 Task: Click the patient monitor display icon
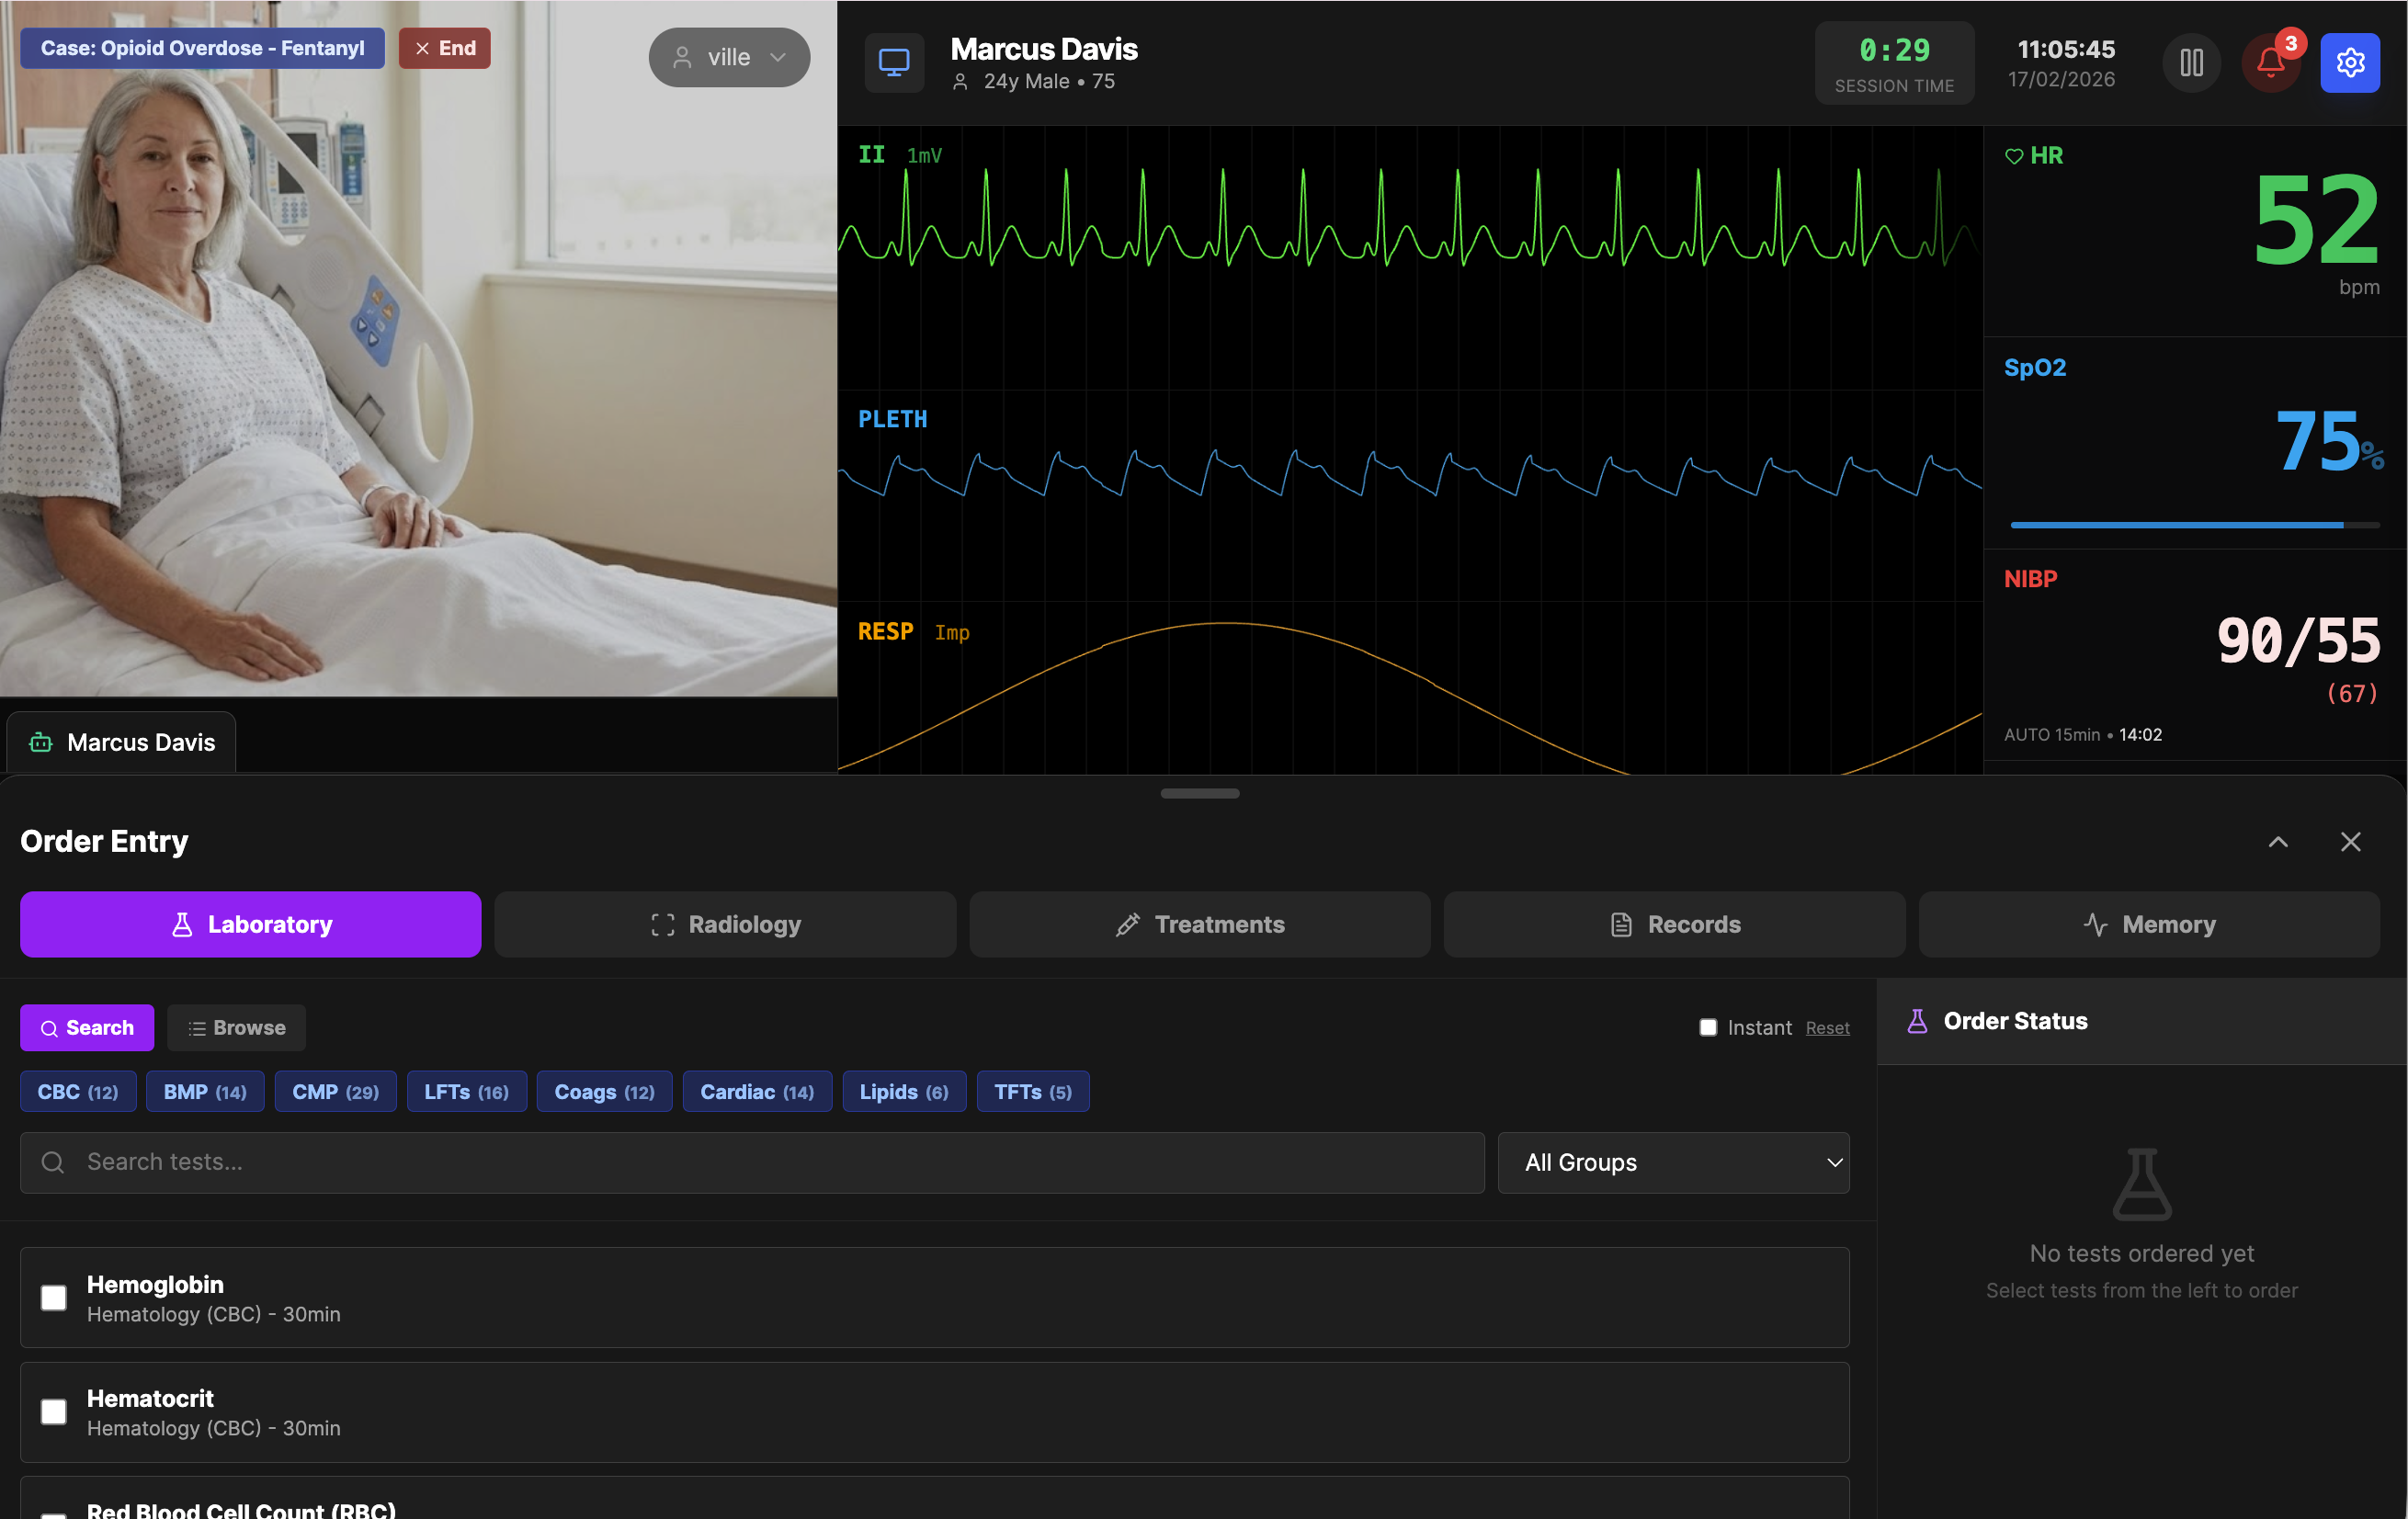(x=893, y=62)
